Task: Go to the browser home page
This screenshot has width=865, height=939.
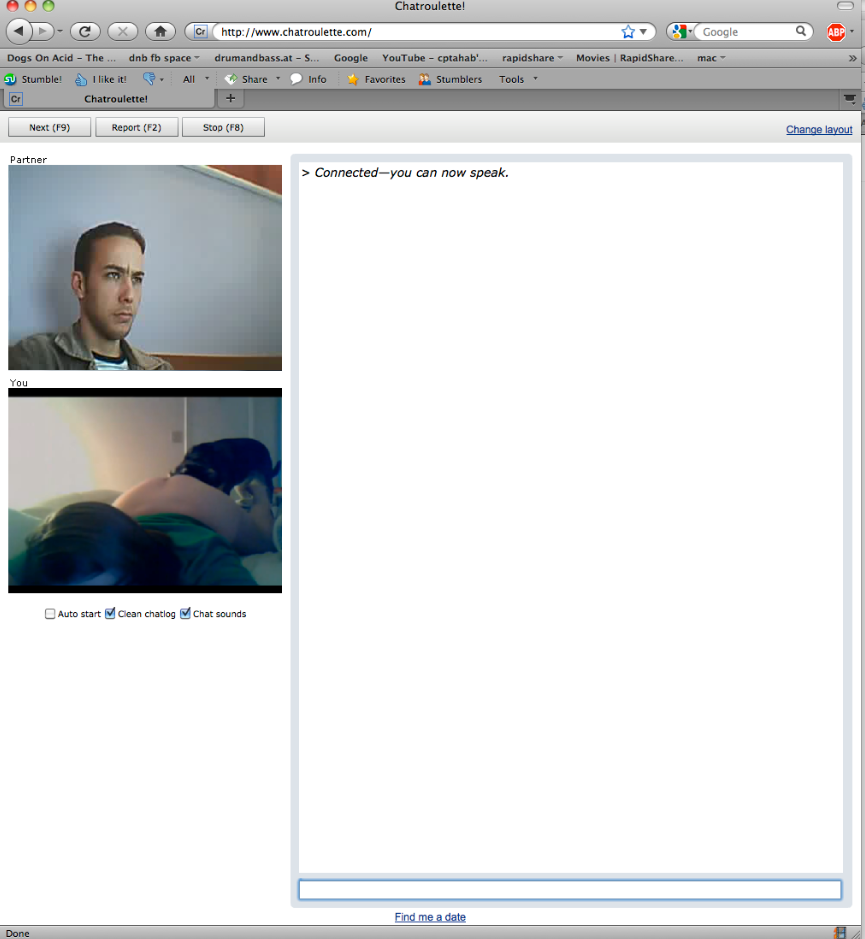Action: pos(160,31)
